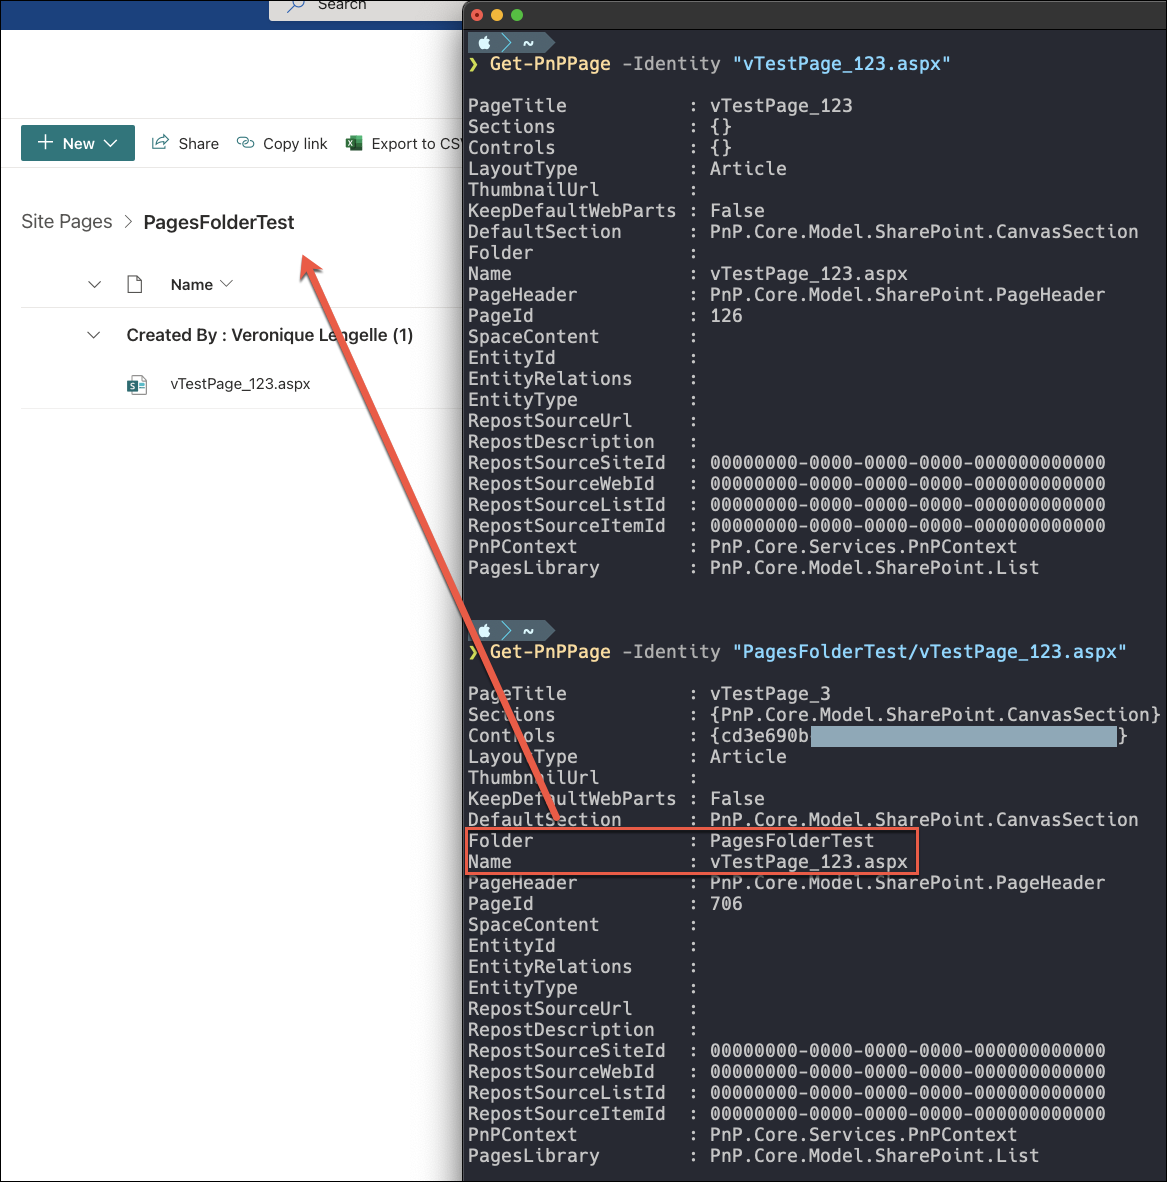Open the New dropdown menu
Screen dimensions: 1167x1182
[110, 143]
